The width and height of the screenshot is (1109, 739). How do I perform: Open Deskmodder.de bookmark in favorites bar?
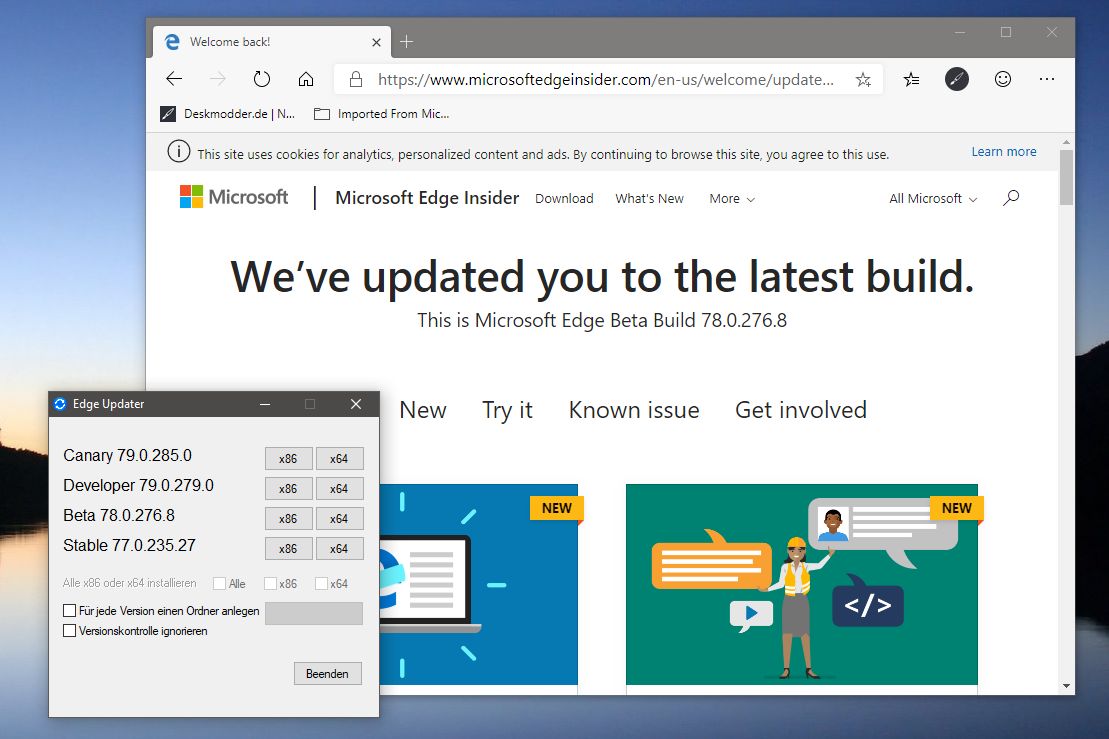click(x=228, y=114)
